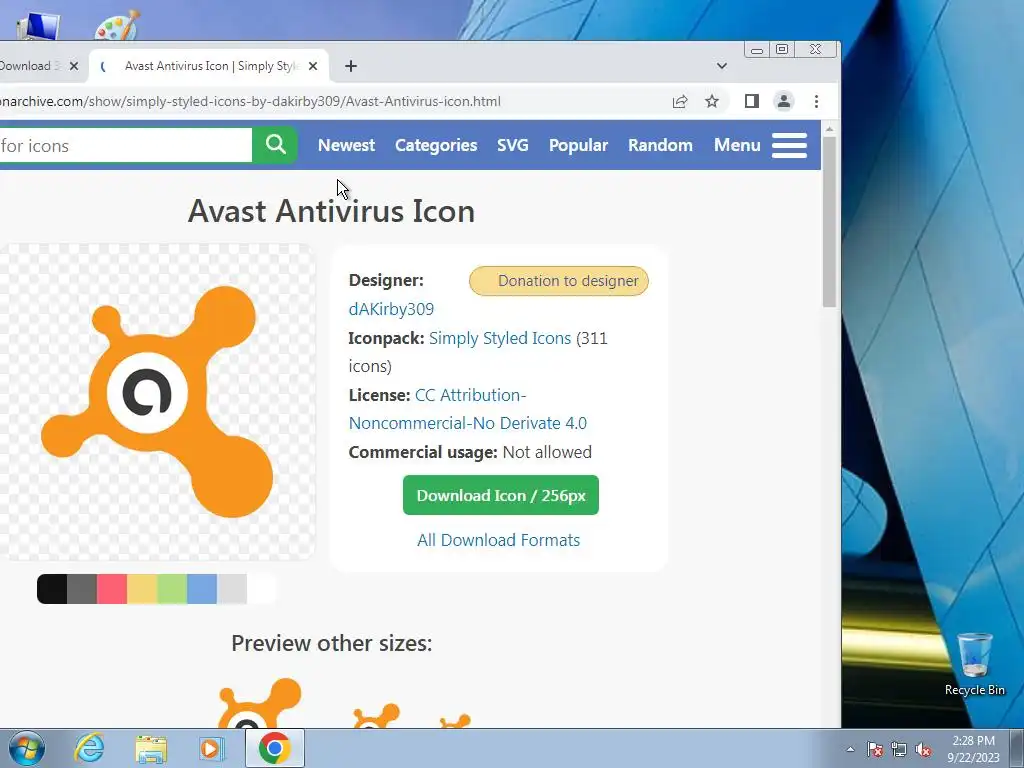Open the SVG navigation item
1024x768 pixels.
coord(513,145)
